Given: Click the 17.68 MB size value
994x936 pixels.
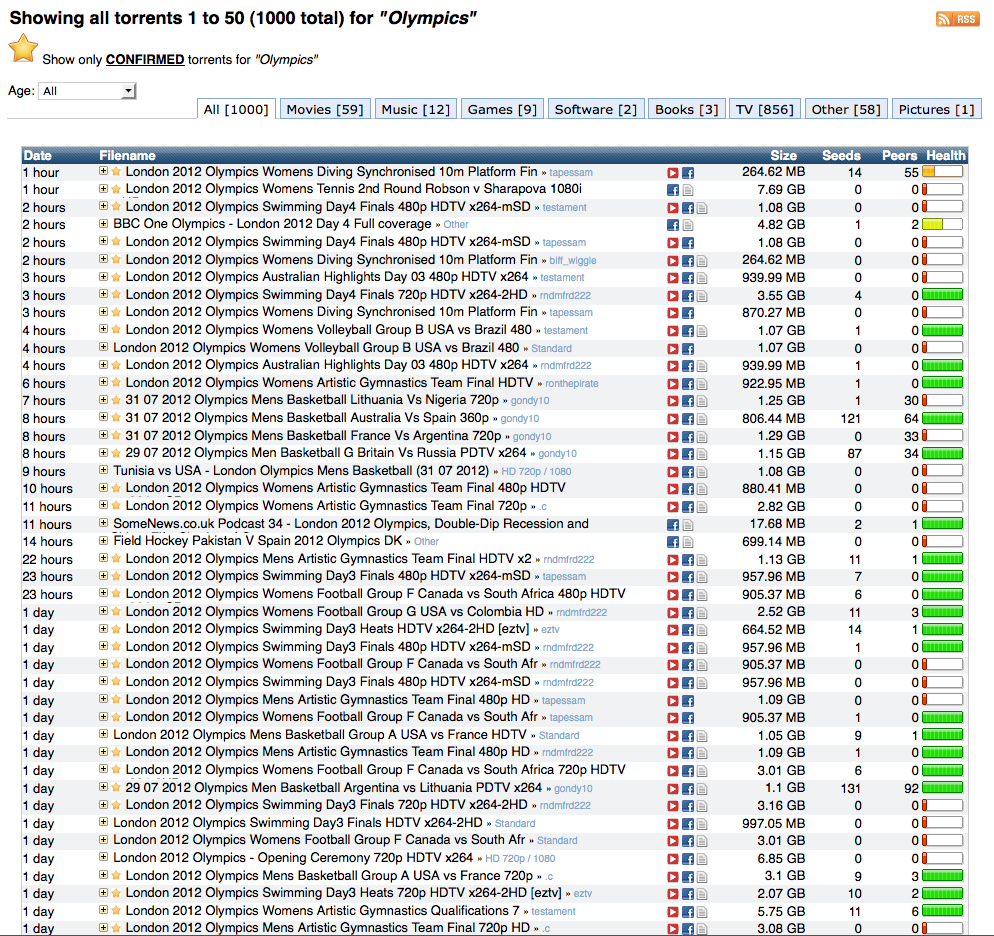Looking at the screenshot, I should [x=777, y=524].
